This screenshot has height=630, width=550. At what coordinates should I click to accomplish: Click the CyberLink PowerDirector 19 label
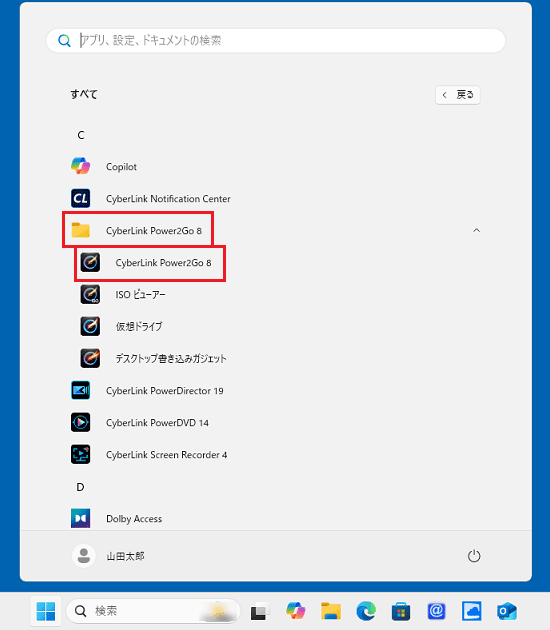pyautogui.click(x=165, y=391)
